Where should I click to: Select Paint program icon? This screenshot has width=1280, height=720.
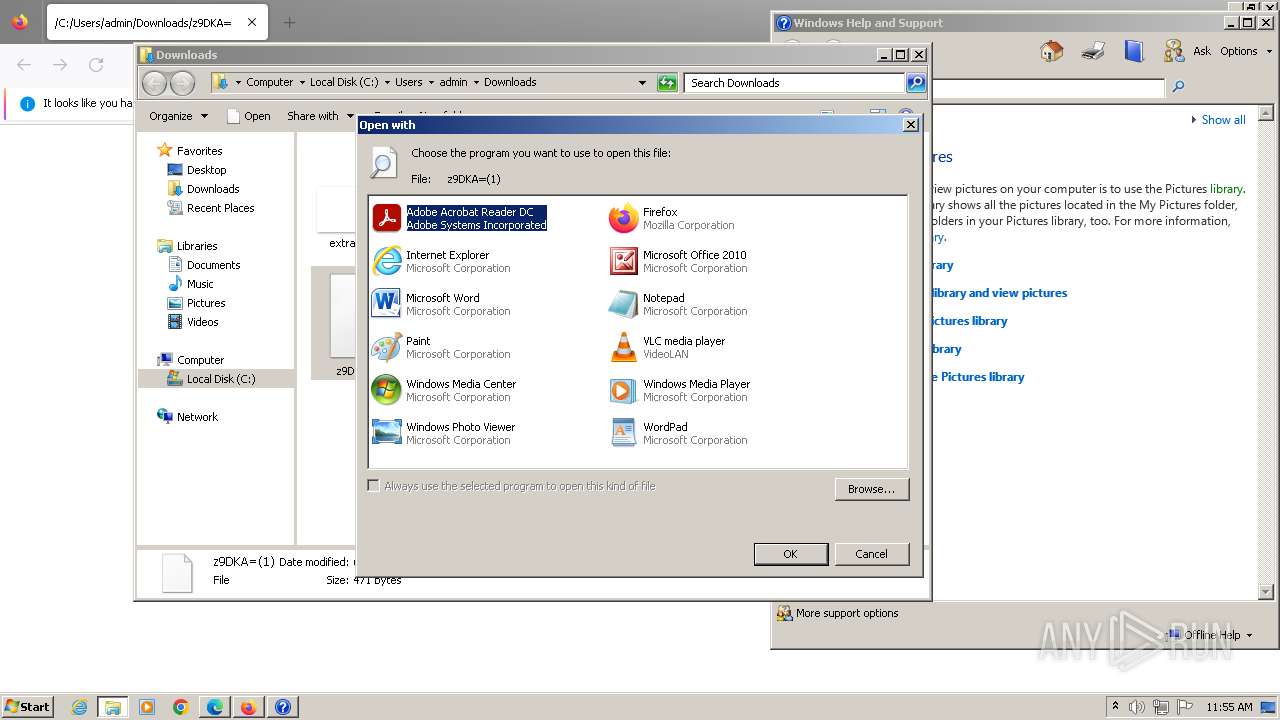[x=387, y=347]
